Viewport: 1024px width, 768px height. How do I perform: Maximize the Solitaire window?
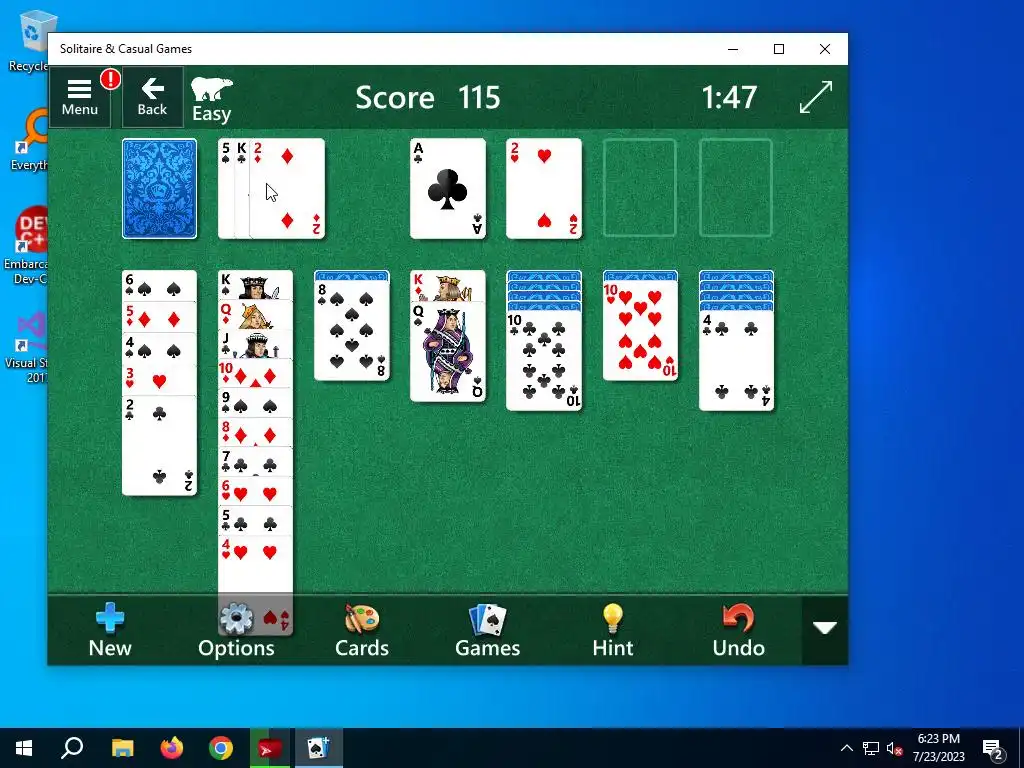point(778,49)
